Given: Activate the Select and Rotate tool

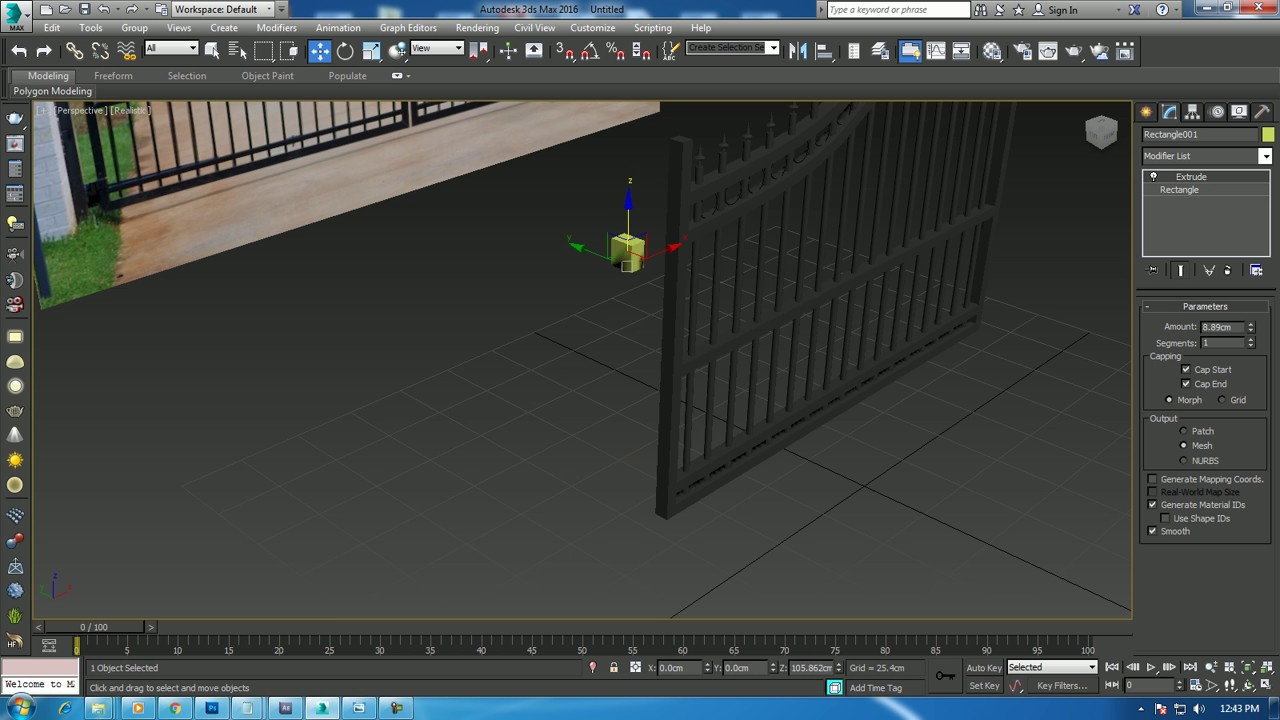Looking at the screenshot, I should point(345,51).
